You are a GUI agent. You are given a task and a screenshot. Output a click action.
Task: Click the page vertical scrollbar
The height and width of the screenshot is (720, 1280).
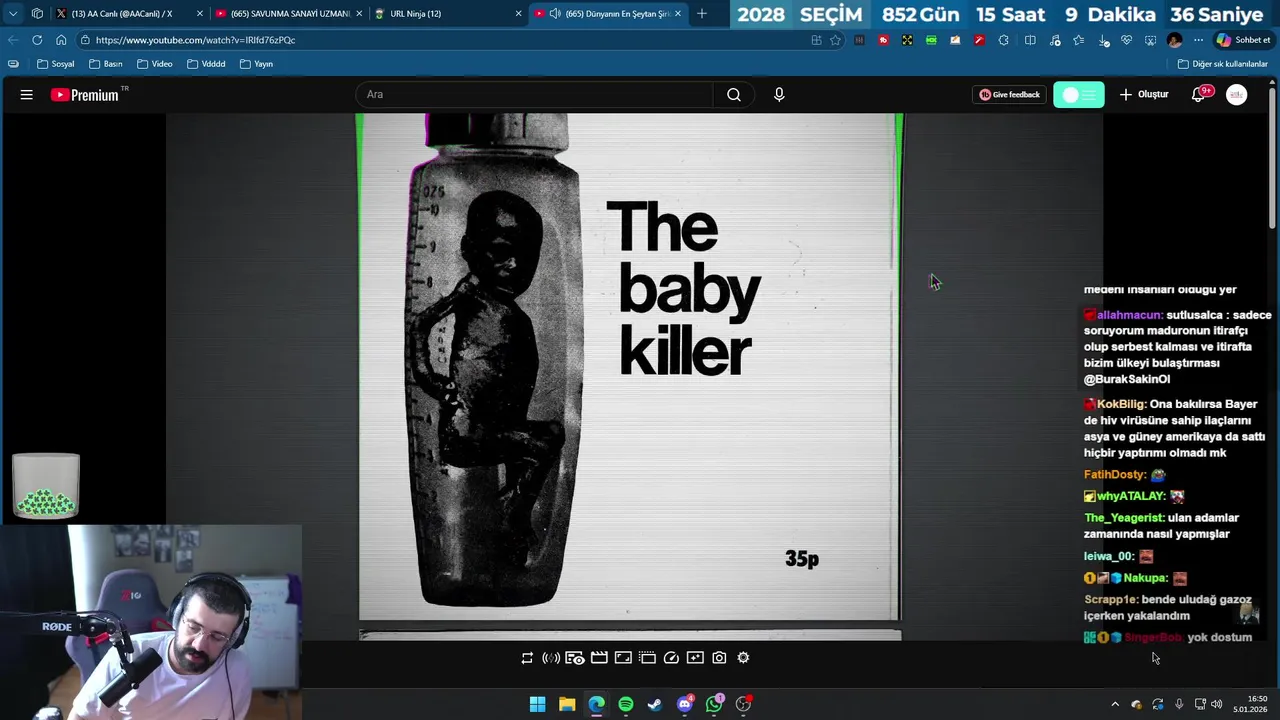[1273, 160]
